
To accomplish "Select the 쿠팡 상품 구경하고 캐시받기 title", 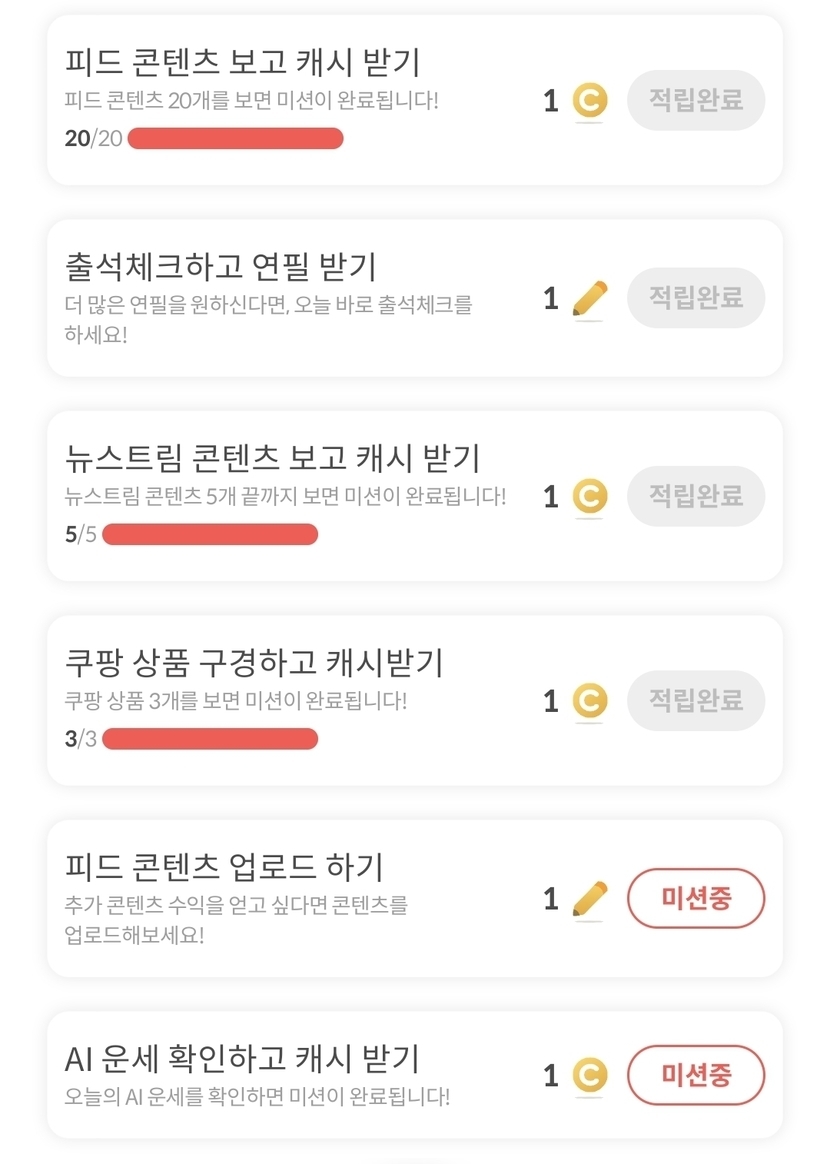I will pyautogui.click(x=254, y=662).
